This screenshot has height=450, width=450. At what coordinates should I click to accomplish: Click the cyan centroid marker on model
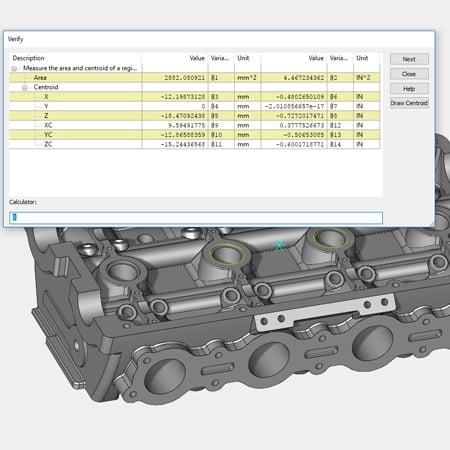point(279,246)
